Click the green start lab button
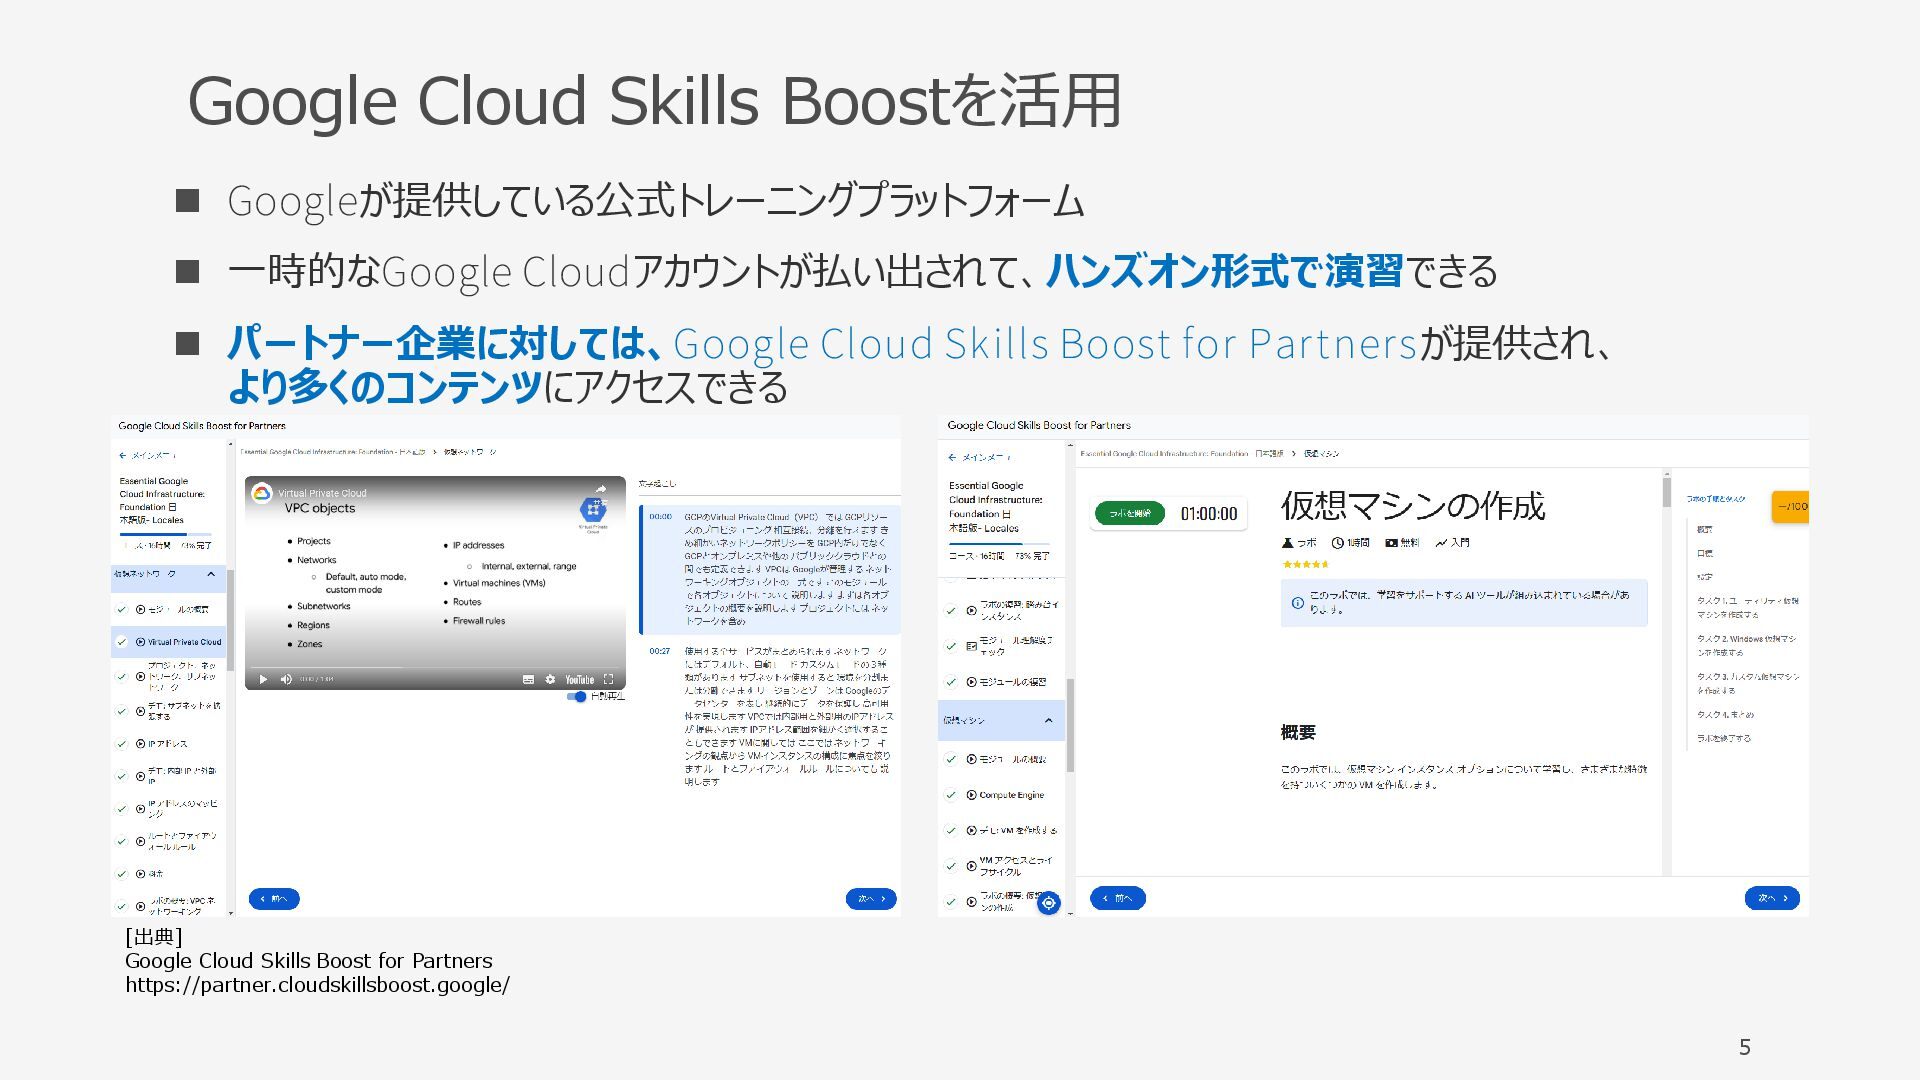This screenshot has height=1080, width=1920. [1130, 514]
